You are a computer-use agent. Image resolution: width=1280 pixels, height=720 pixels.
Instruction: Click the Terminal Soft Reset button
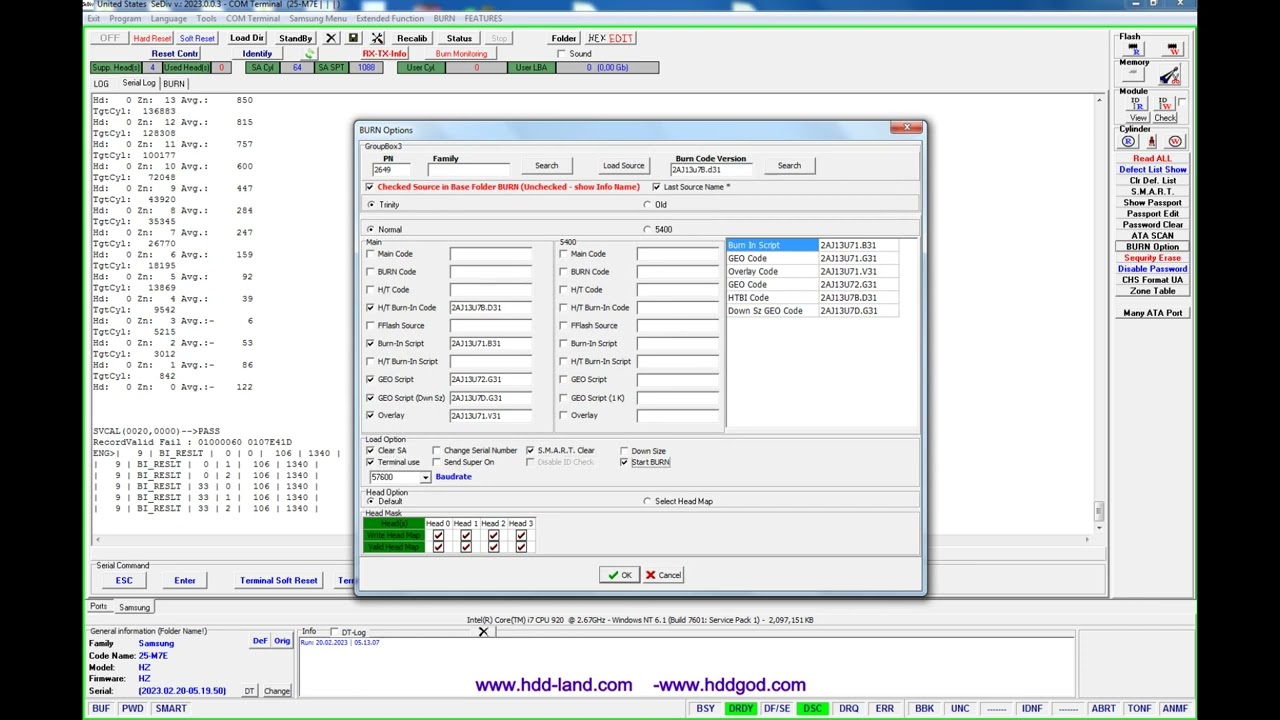(x=278, y=581)
